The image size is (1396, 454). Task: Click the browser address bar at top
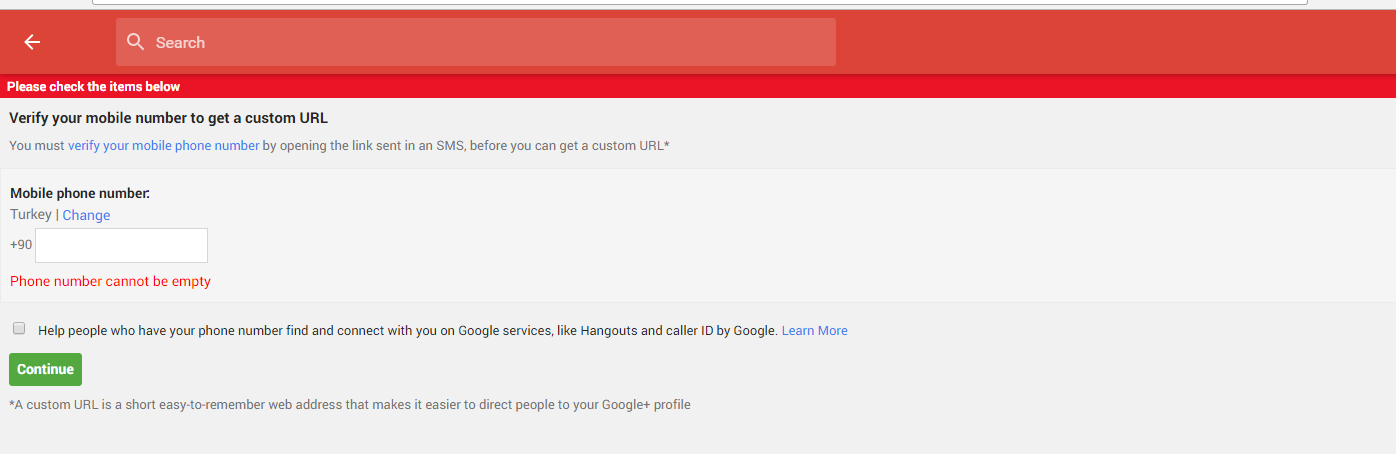tap(700, 3)
